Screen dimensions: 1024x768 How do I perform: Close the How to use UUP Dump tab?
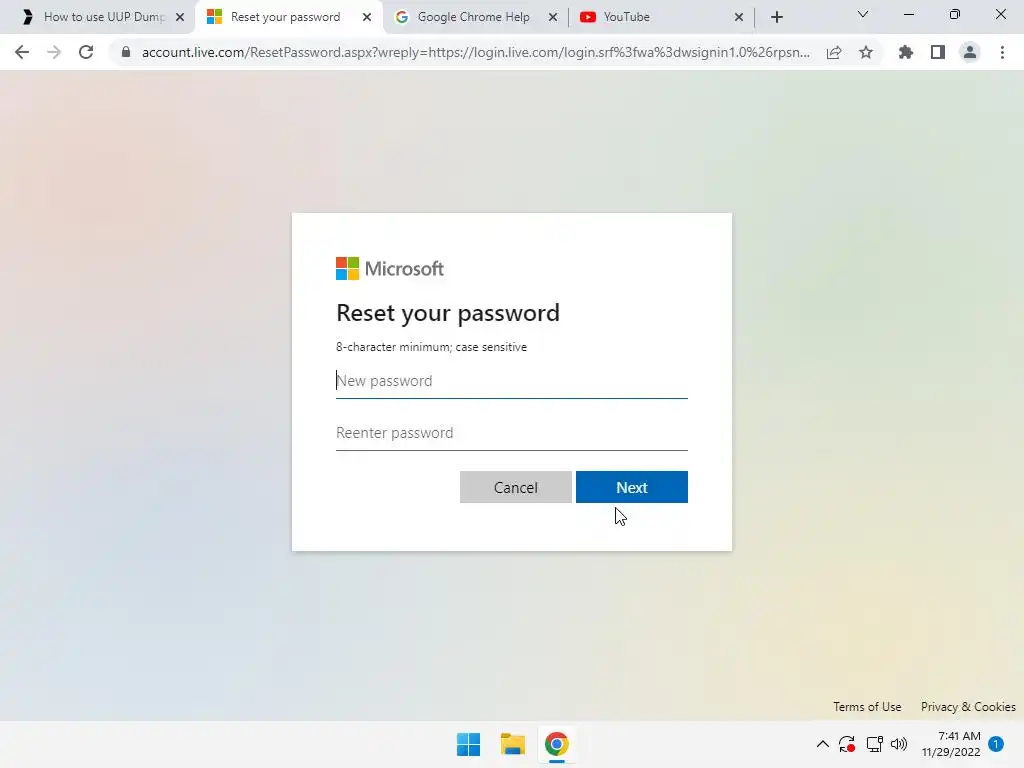[180, 17]
